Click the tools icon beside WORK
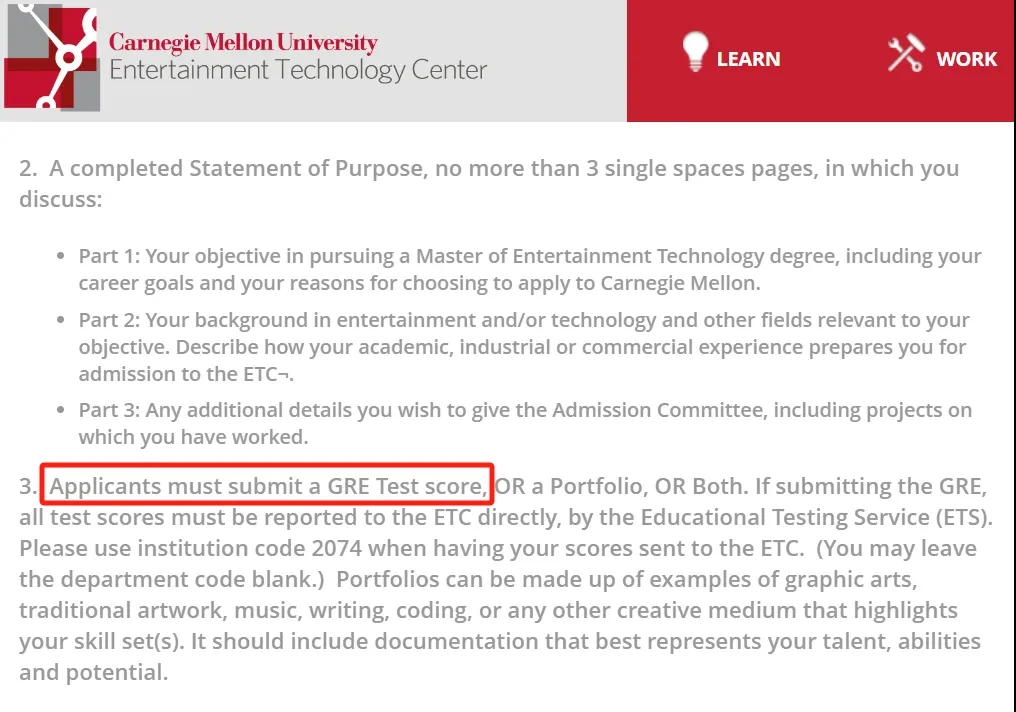Viewport: 1016px width, 712px height. tap(906, 52)
